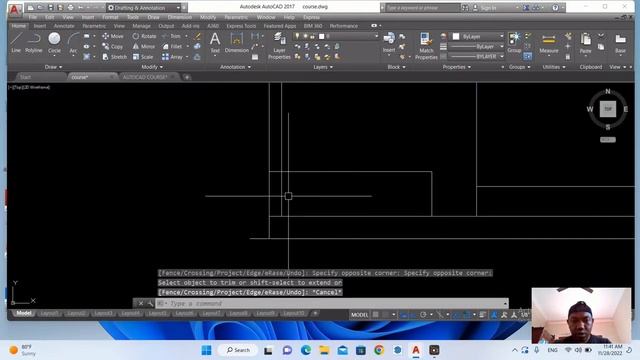Expand the Draw panel
Viewport: 640px width, 360px height.
point(53,67)
